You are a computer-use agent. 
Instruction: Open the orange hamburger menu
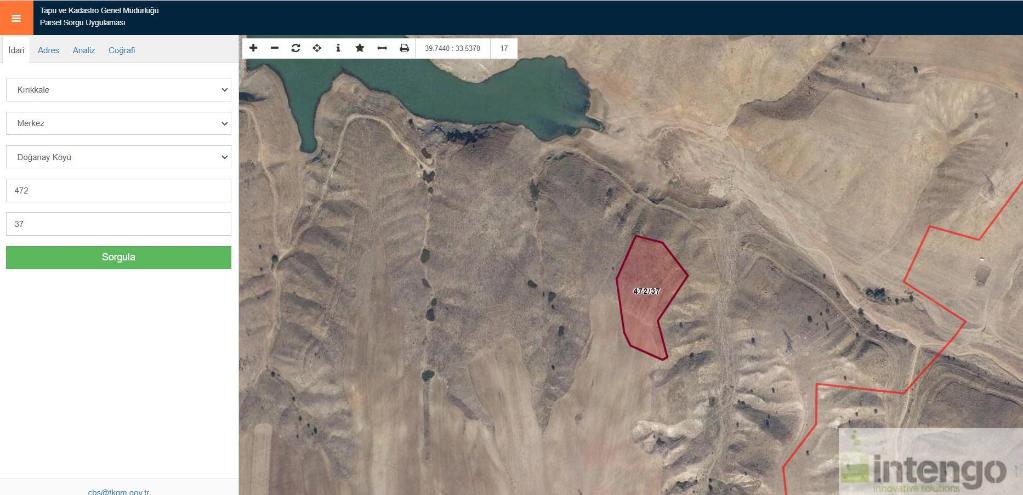coord(16,18)
